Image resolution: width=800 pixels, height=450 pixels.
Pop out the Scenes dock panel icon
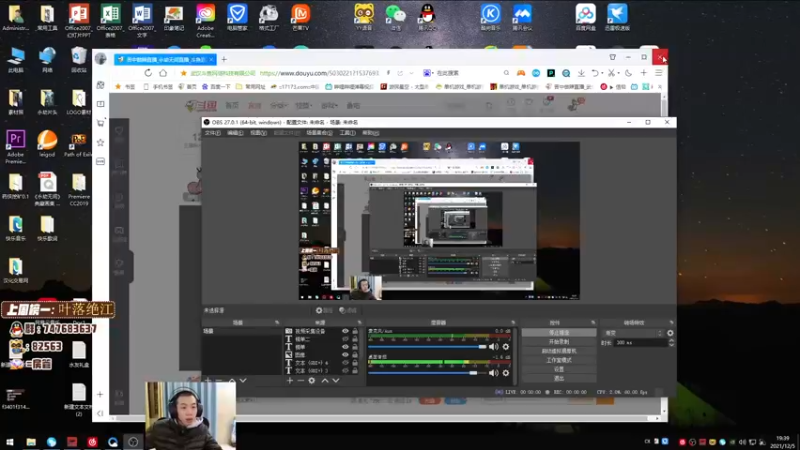point(277,322)
